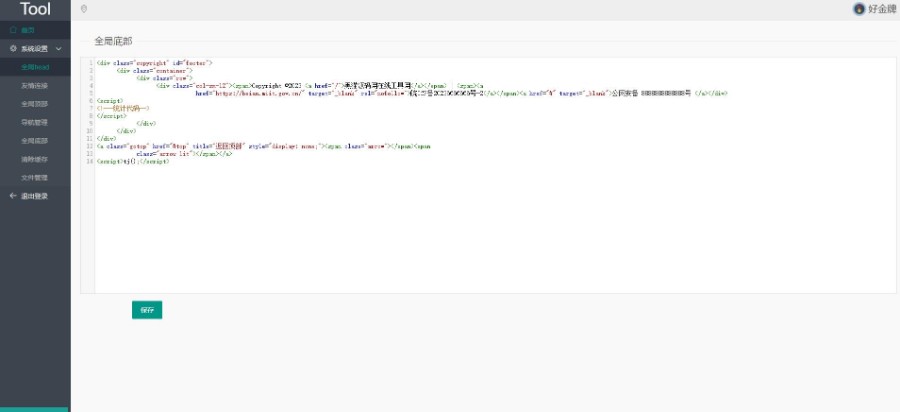Open the 清除缓存 menu item
Image resolution: width=900 pixels, height=412 pixels.
(x=35, y=159)
